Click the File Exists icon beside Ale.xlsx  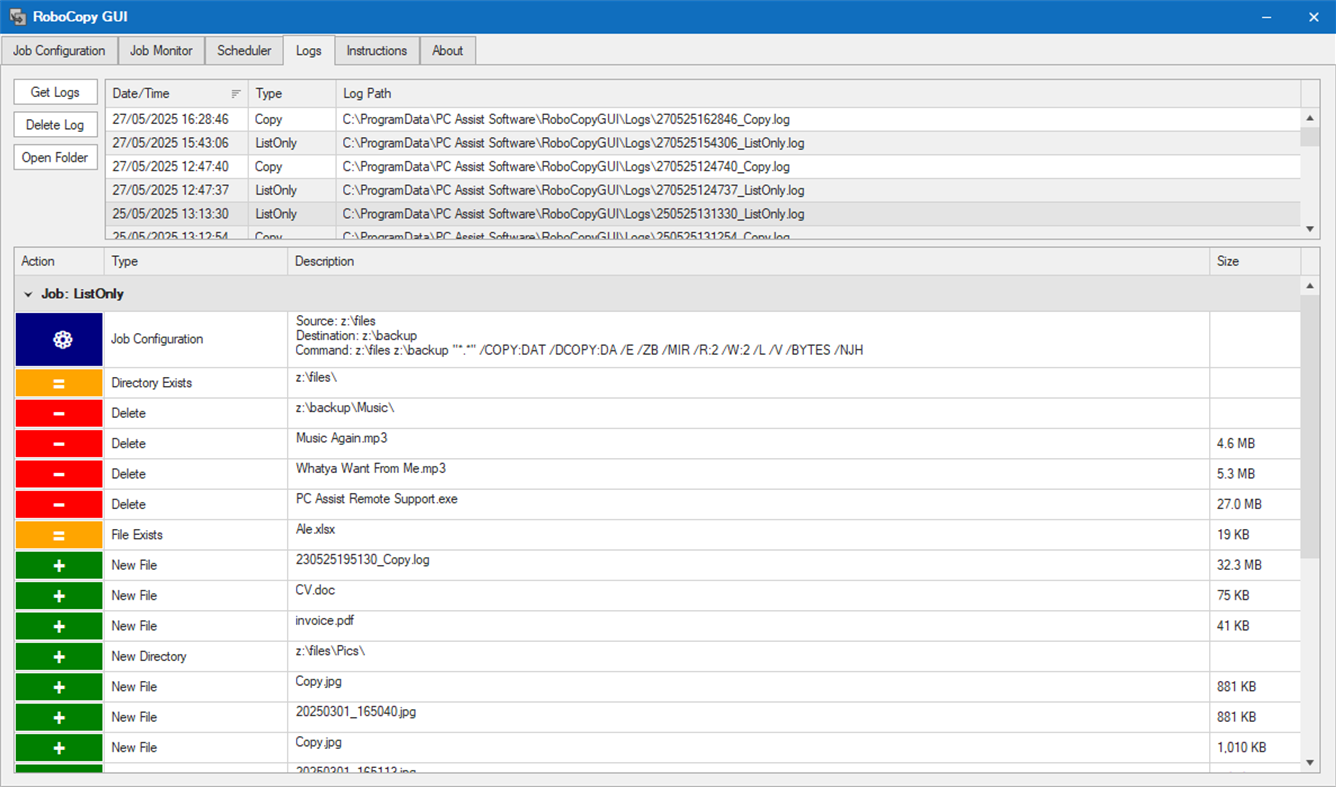58,534
